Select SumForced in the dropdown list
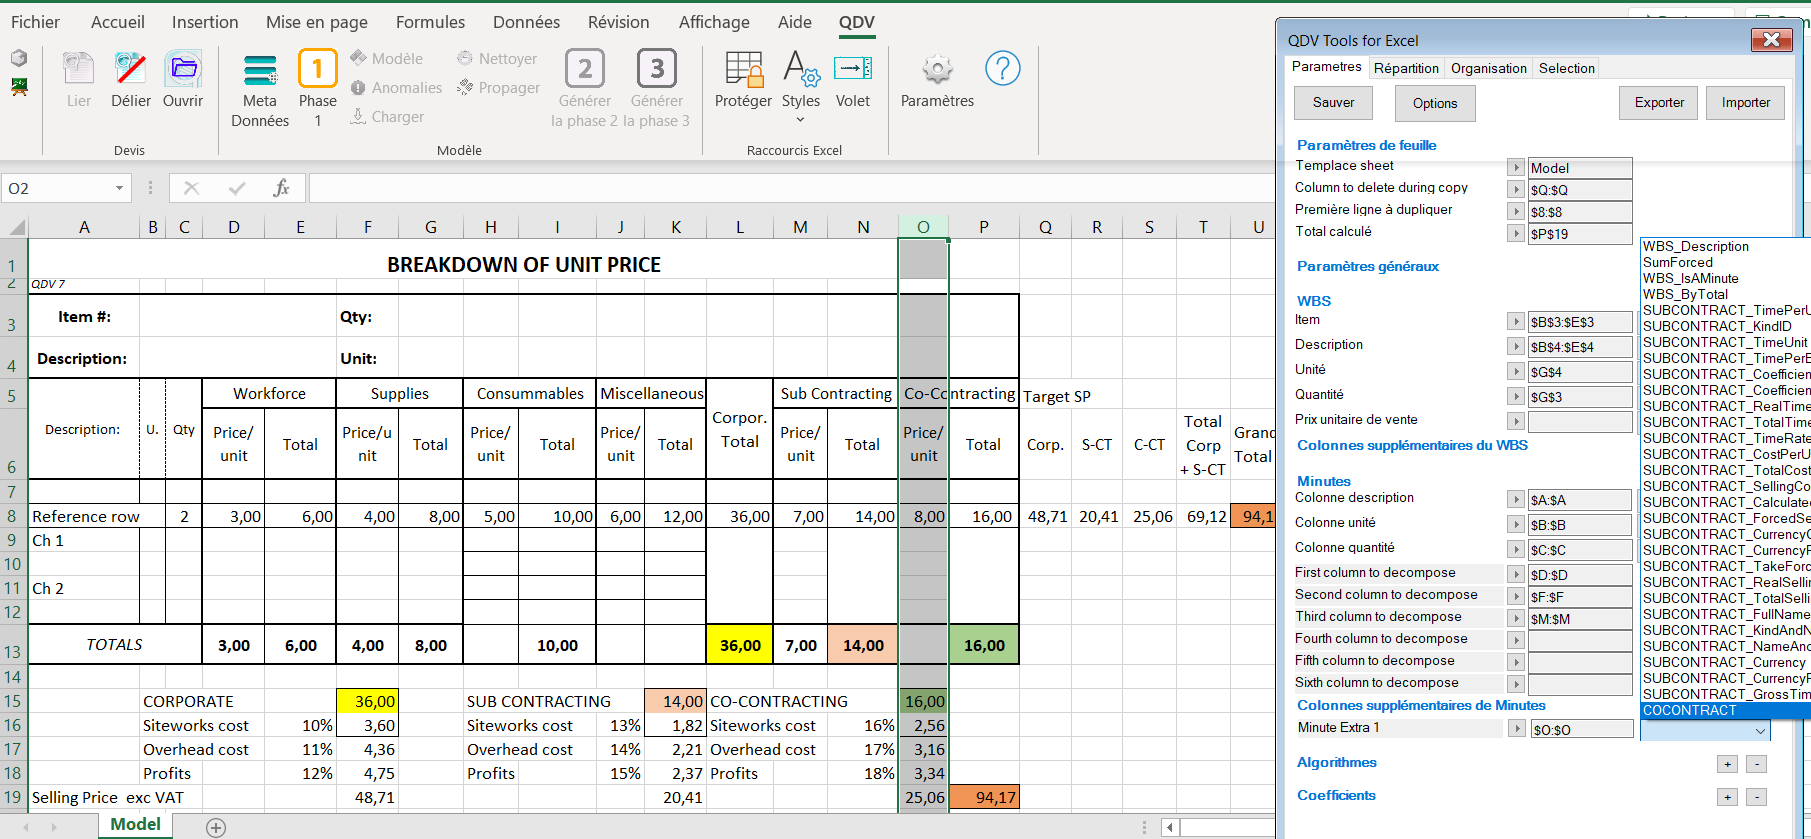 pyautogui.click(x=1726, y=262)
